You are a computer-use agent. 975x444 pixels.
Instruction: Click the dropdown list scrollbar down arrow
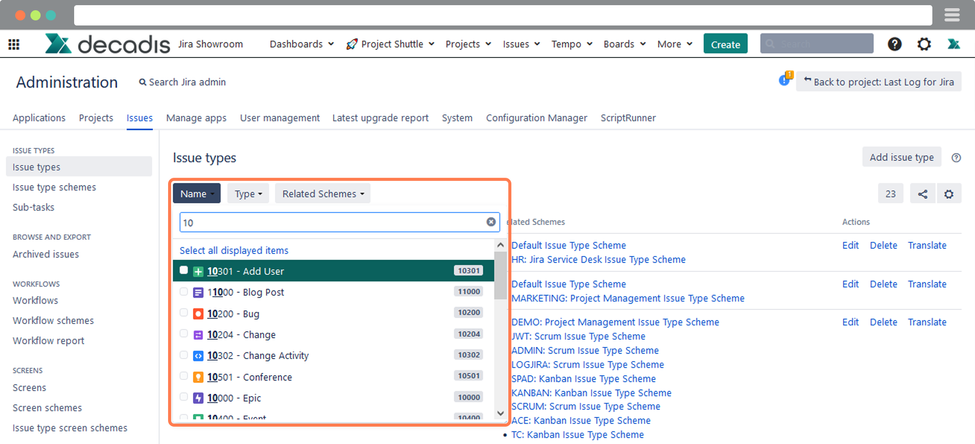click(x=501, y=412)
